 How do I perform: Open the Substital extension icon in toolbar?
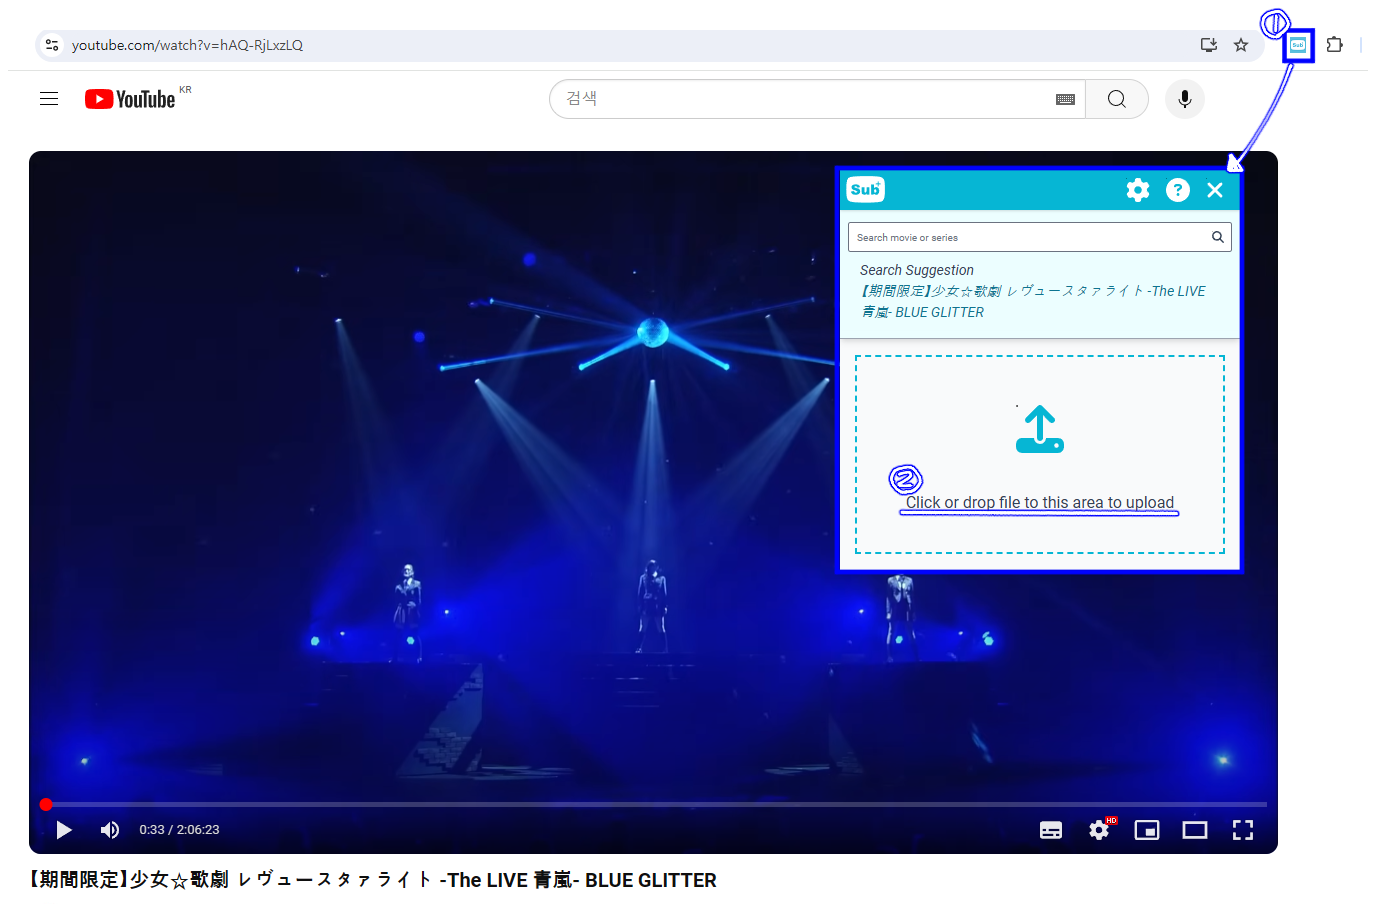click(x=1298, y=45)
